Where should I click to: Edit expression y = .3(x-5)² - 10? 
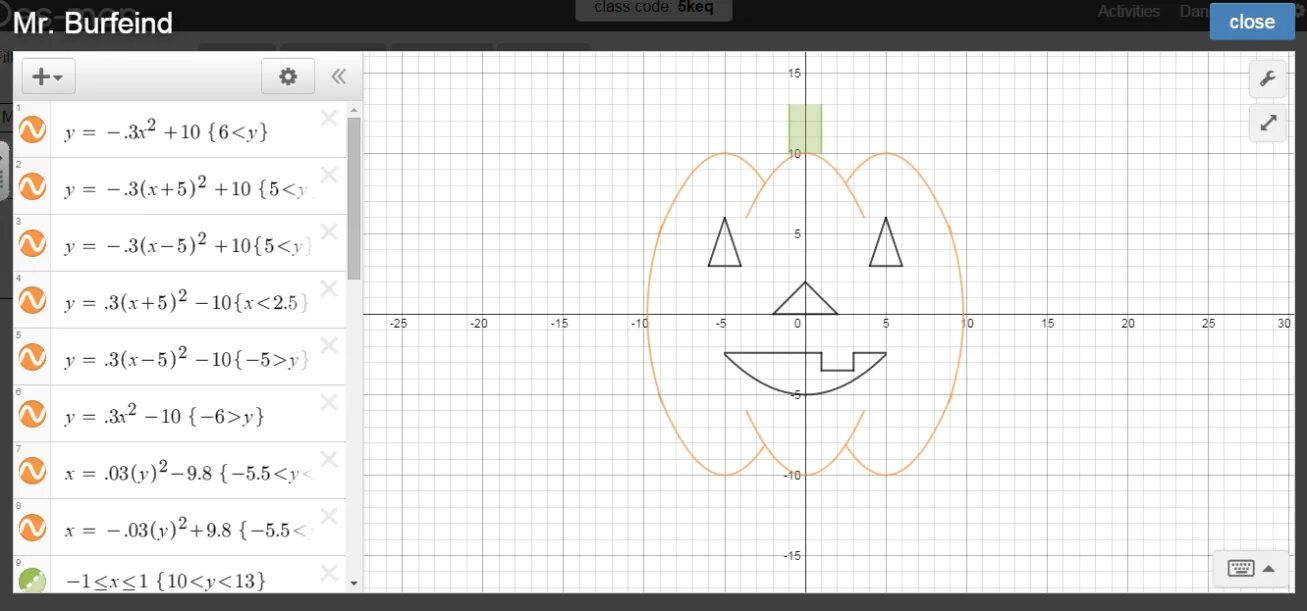[185, 359]
